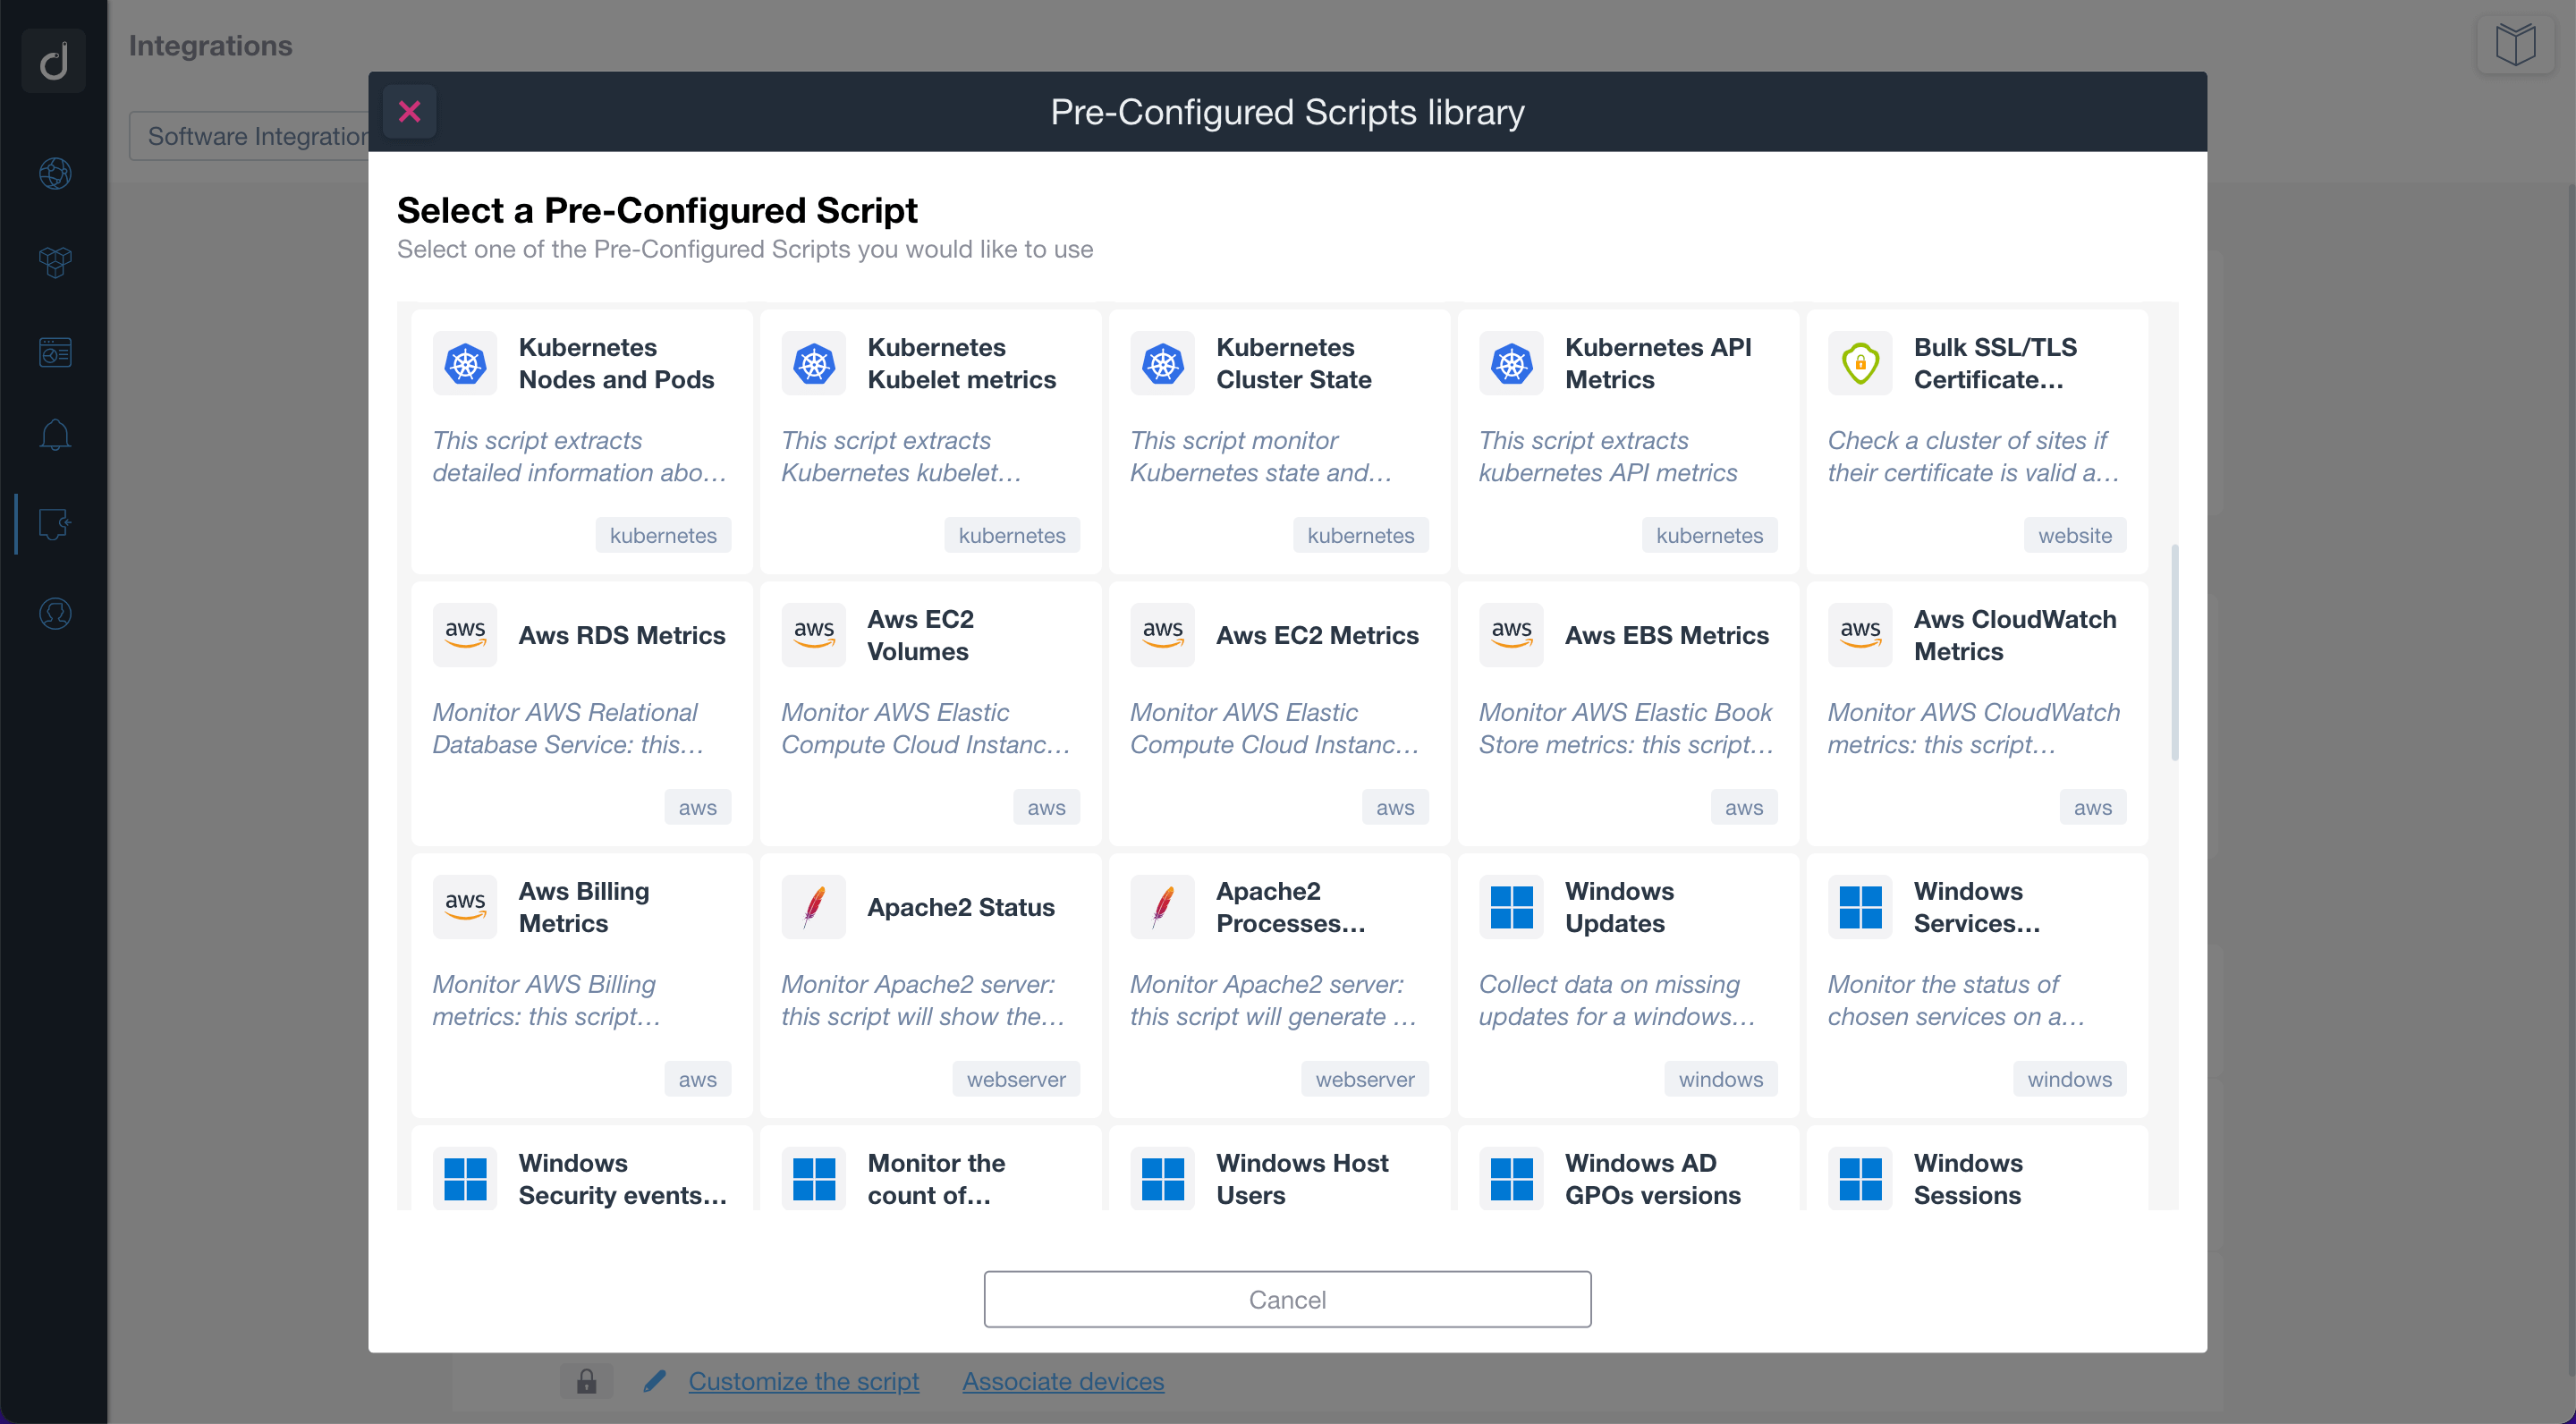The height and width of the screenshot is (1424, 2576).
Task: Close the Pre-Configured Scripts library dialog
Action: [x=409, y=111]
